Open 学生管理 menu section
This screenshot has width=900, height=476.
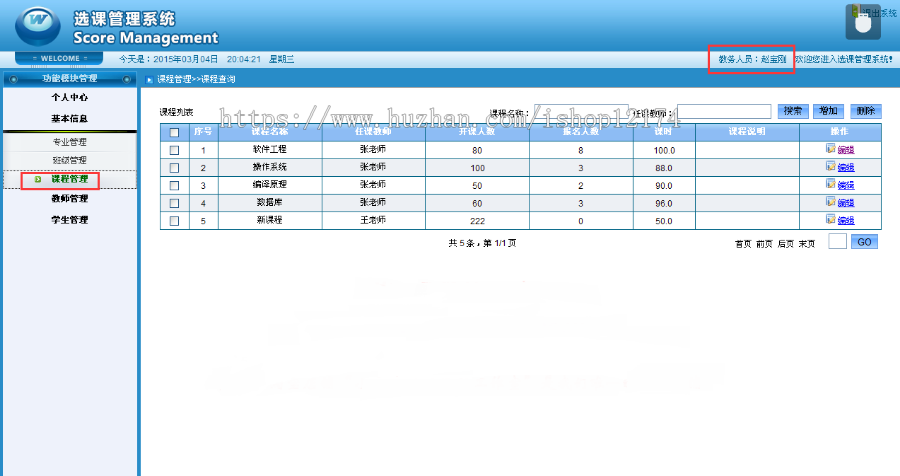tap(69, 220)
